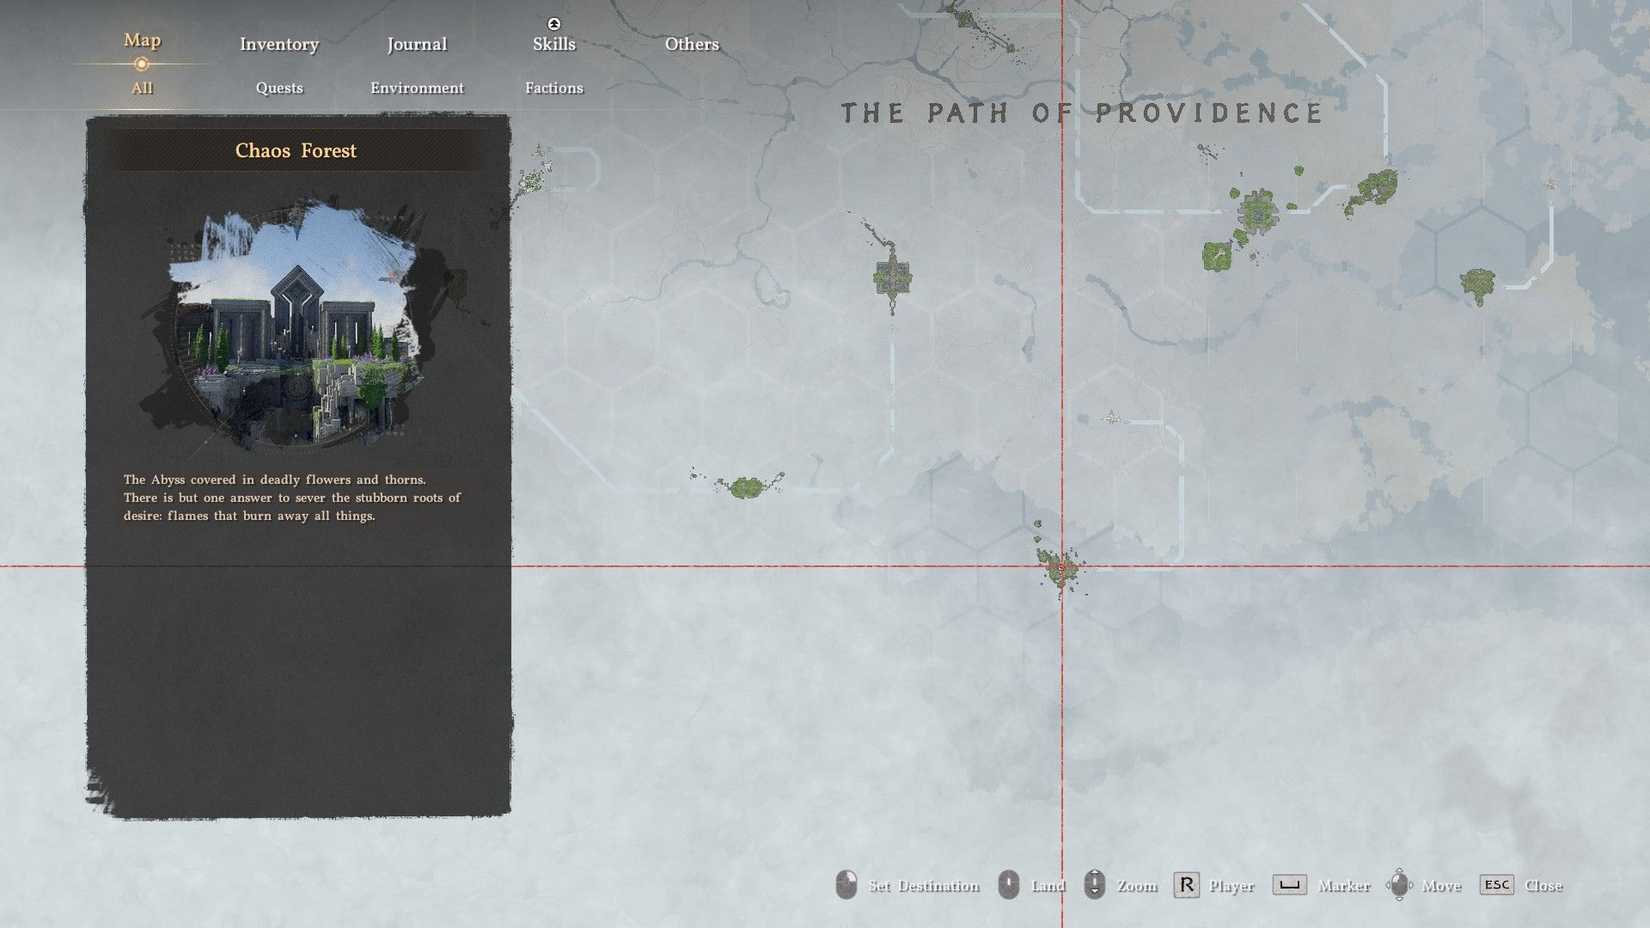Open the Quests map filter

(278, 88)
